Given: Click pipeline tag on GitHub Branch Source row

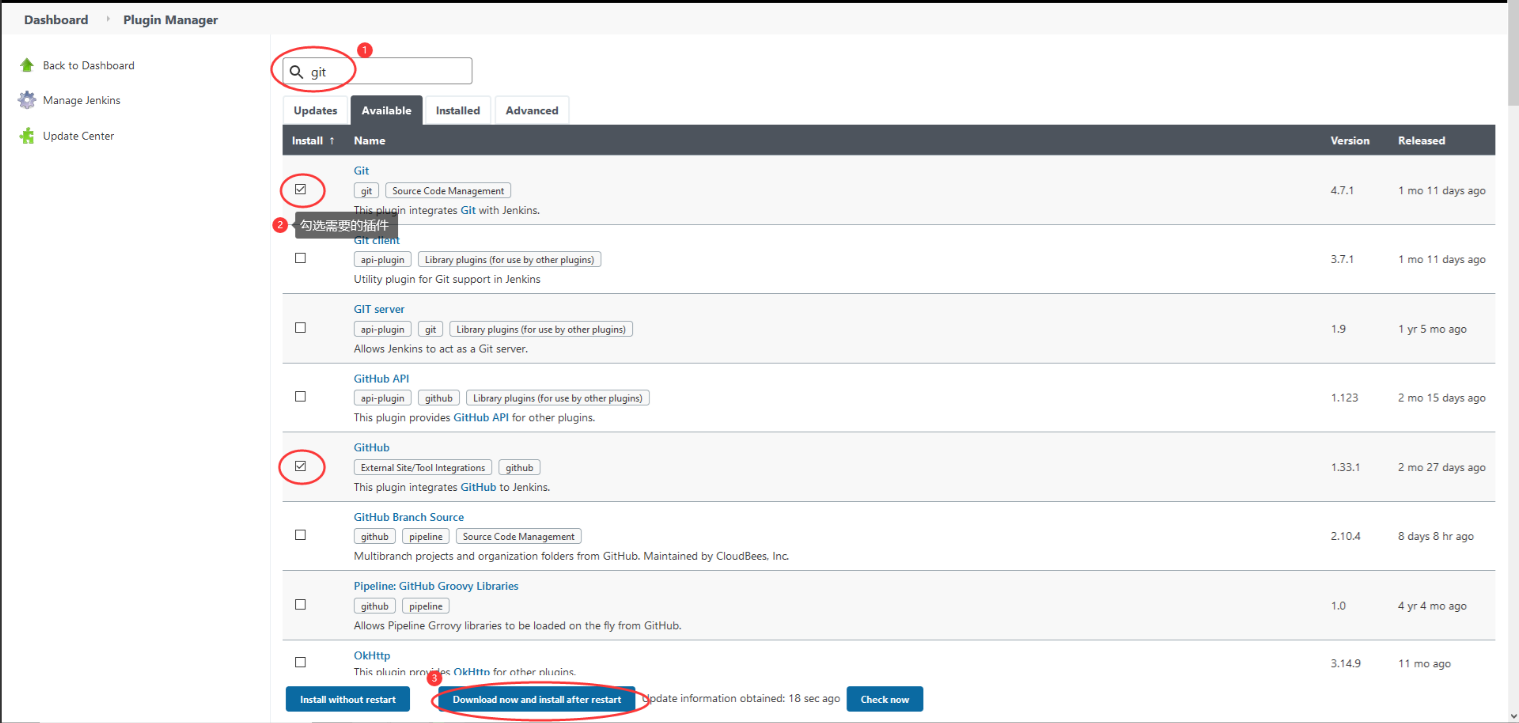Looking at the screenshot, I should click(x=426, y=536).
